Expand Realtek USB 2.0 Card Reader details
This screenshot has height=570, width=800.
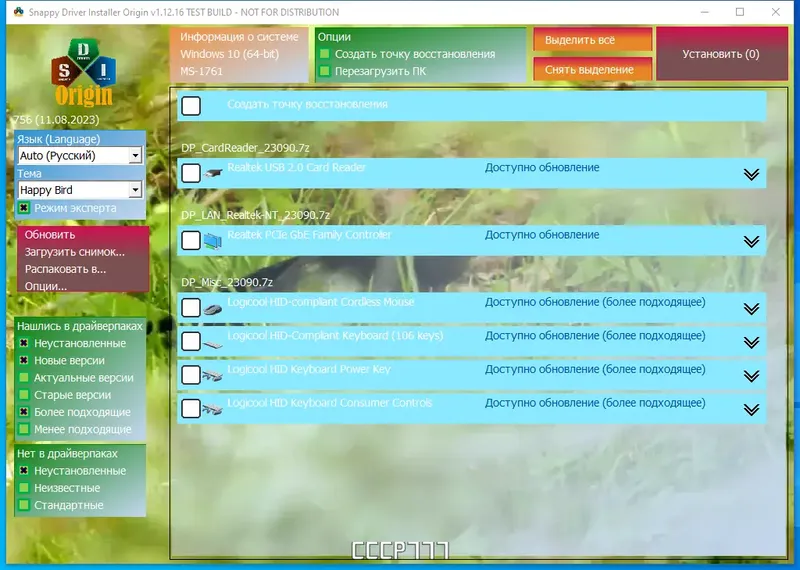click(751, 175)
